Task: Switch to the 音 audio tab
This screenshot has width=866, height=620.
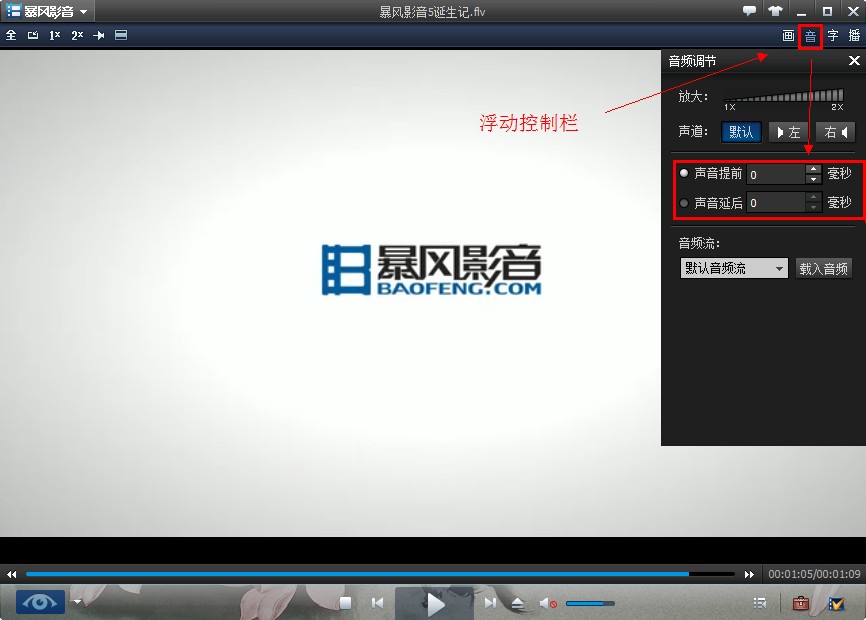Action: [810, 35]
